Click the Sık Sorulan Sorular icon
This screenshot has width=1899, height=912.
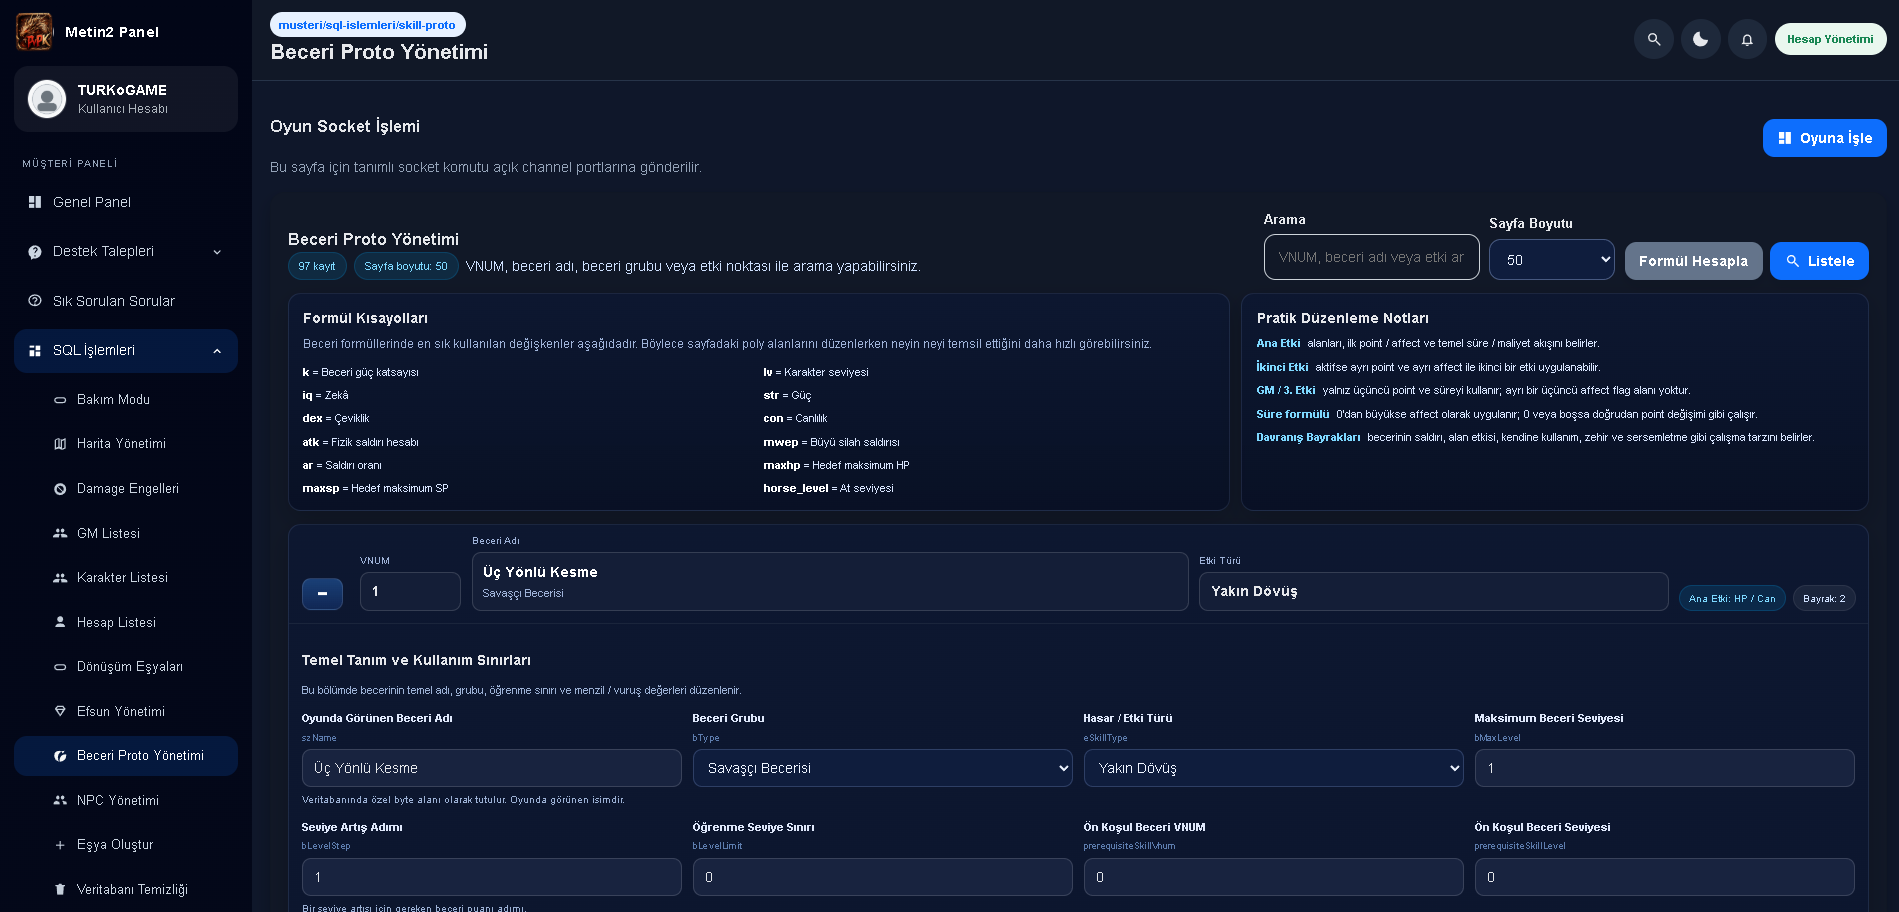click(35, 301)
